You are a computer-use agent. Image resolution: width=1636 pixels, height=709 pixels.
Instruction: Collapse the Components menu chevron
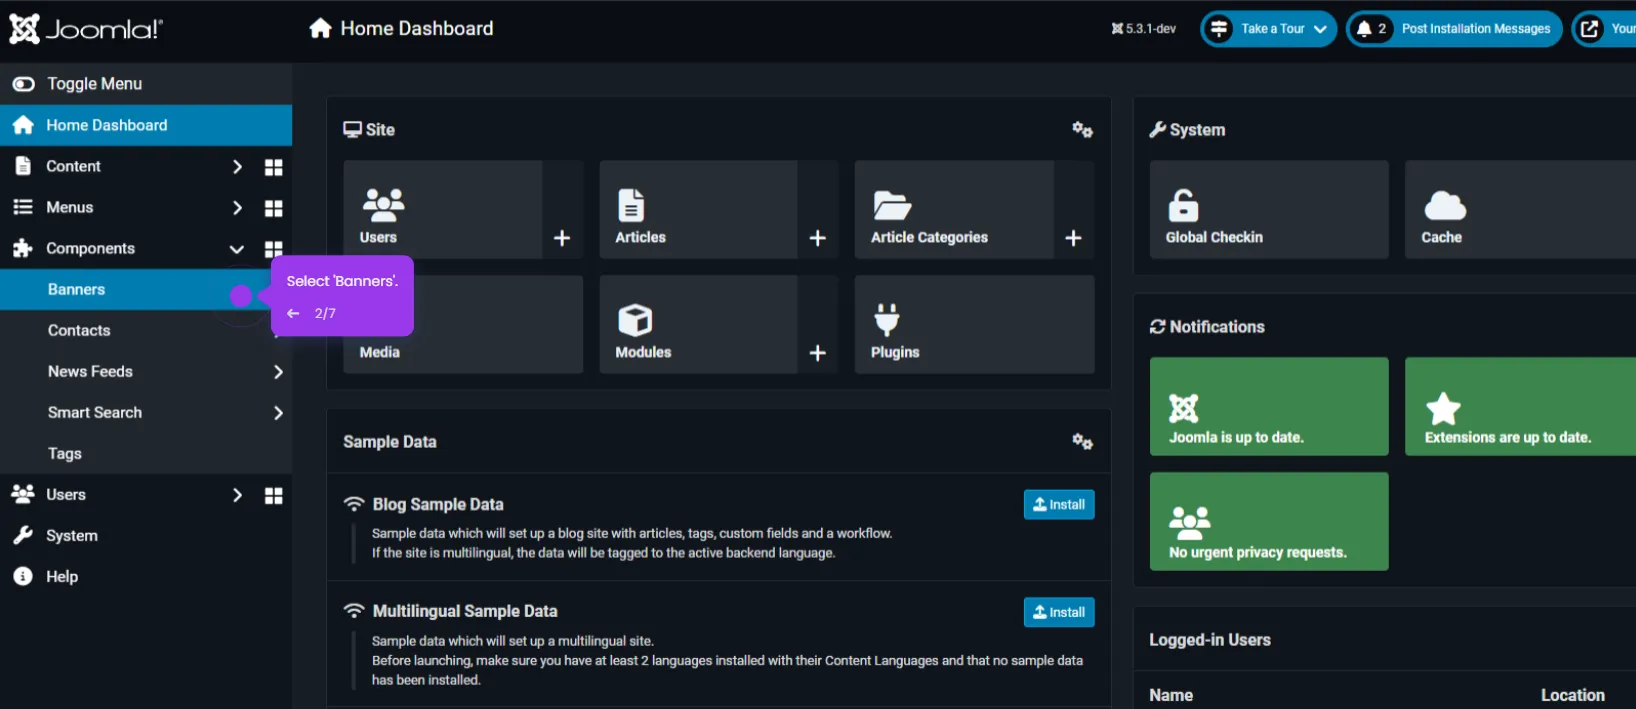coord(237,249)
